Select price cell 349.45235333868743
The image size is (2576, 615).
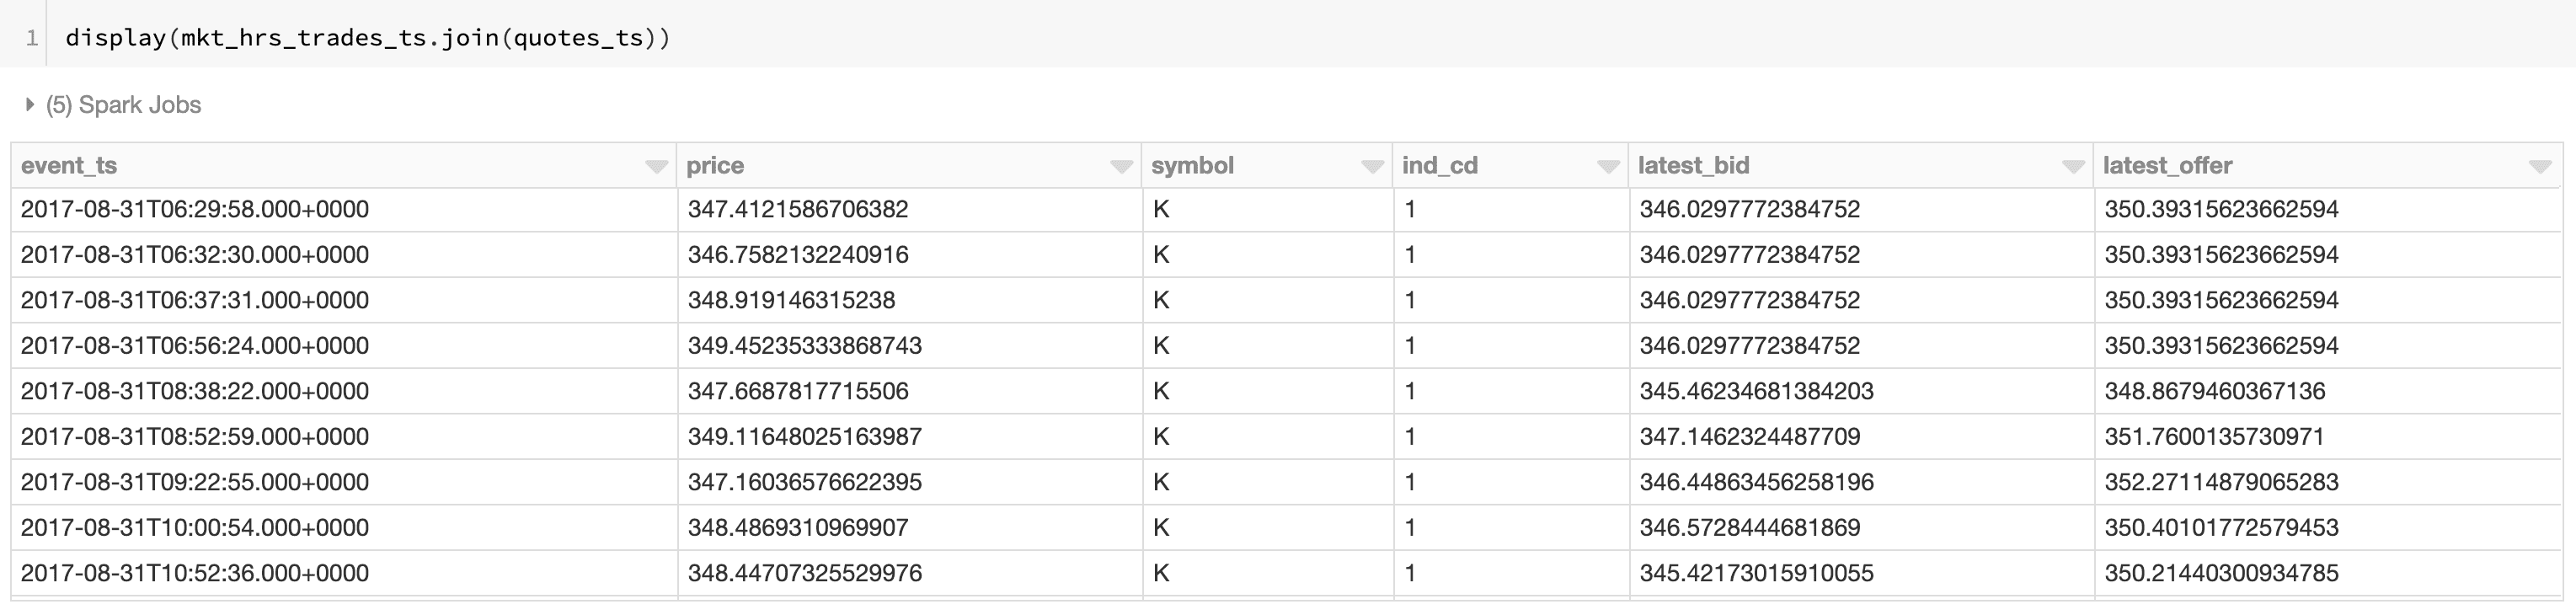coord(805,346)
